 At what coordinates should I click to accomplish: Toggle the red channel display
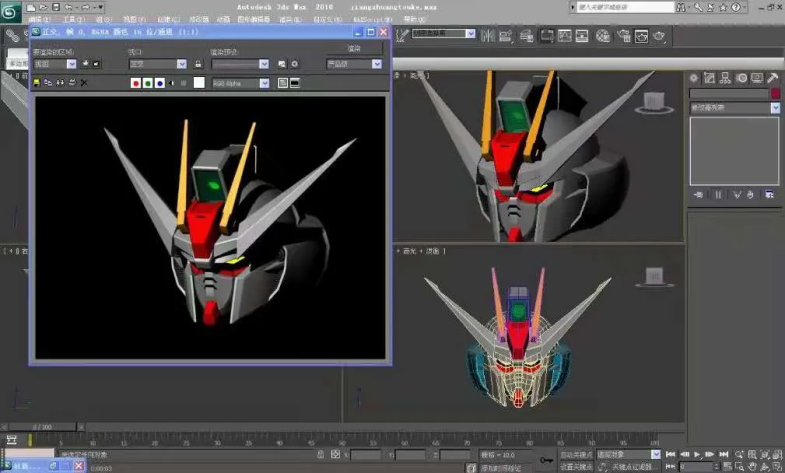coord(136,82)
